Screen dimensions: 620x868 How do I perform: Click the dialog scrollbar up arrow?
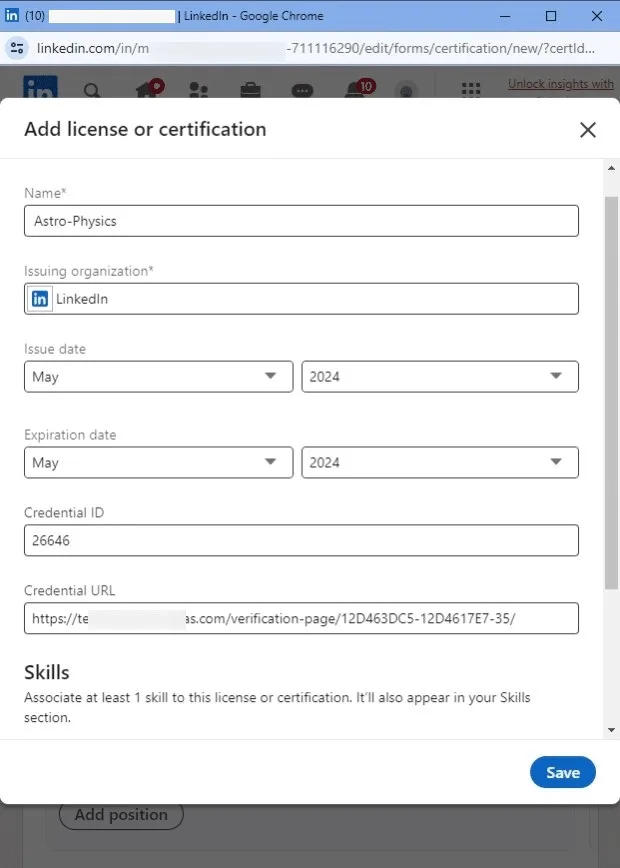coord(612,168)
